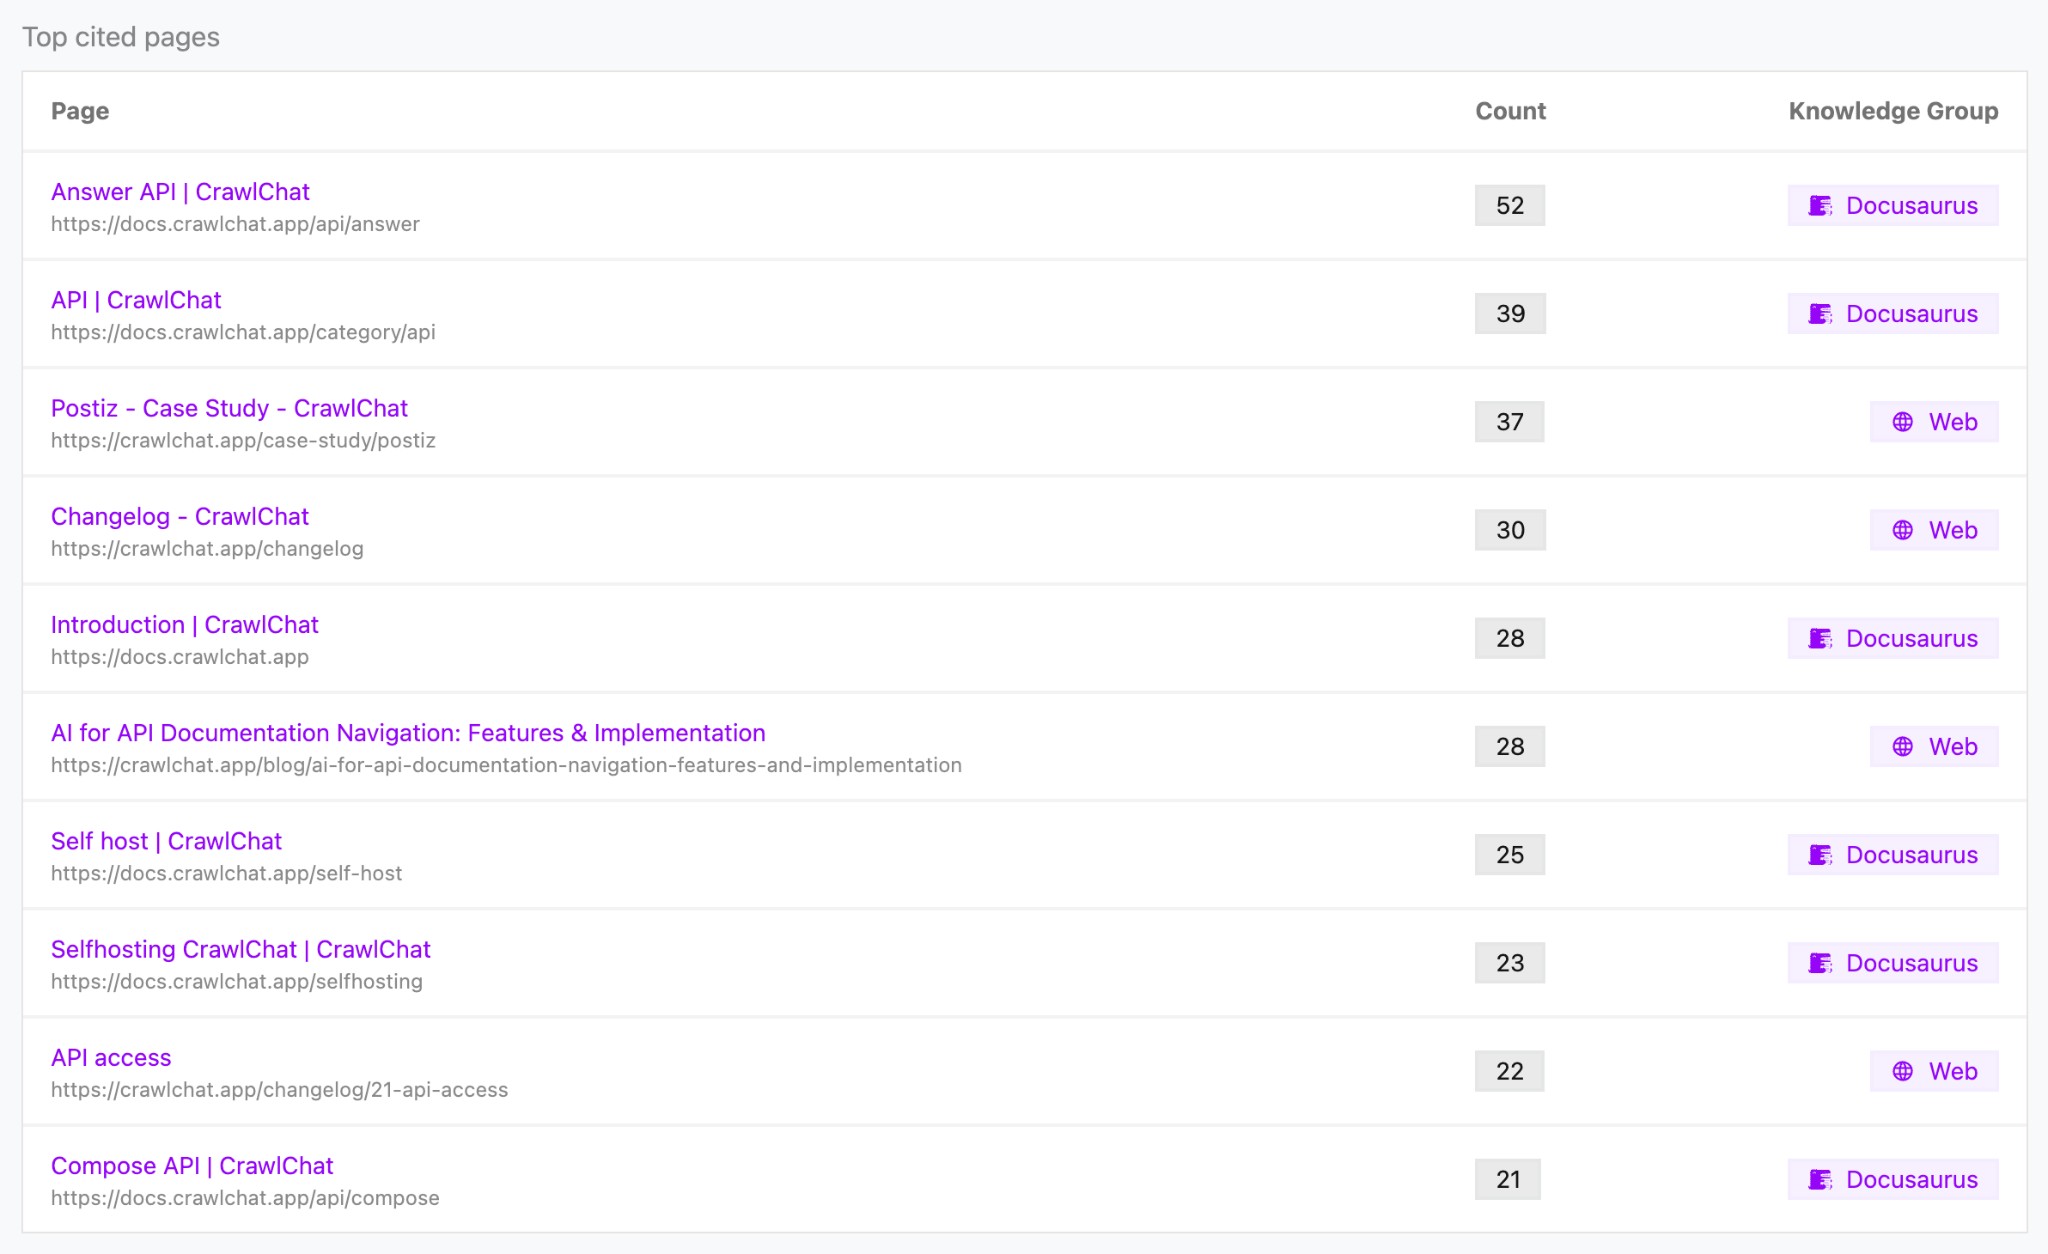Click Docusaurus badge in Selfhosting row
This screenshot has width=2048, height=1254.
(x=1892, y=963)
